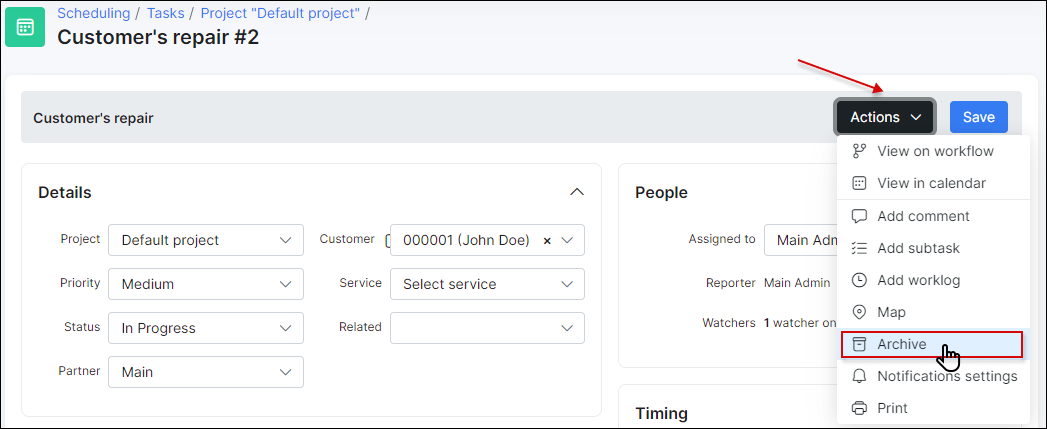Image resolution: width=1047 pixels, height=429 pixels.
Task: Open the Select service dropdown
Action: (x=487, y=284)
